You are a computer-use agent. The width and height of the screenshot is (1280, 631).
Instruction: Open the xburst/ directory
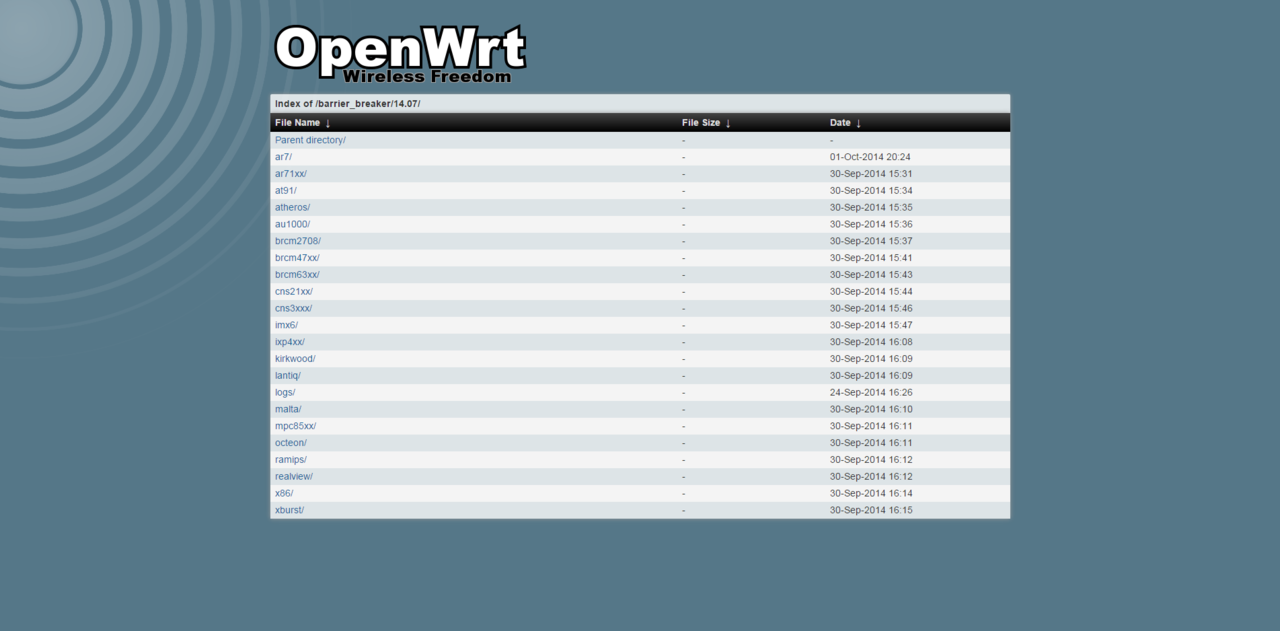289,510
